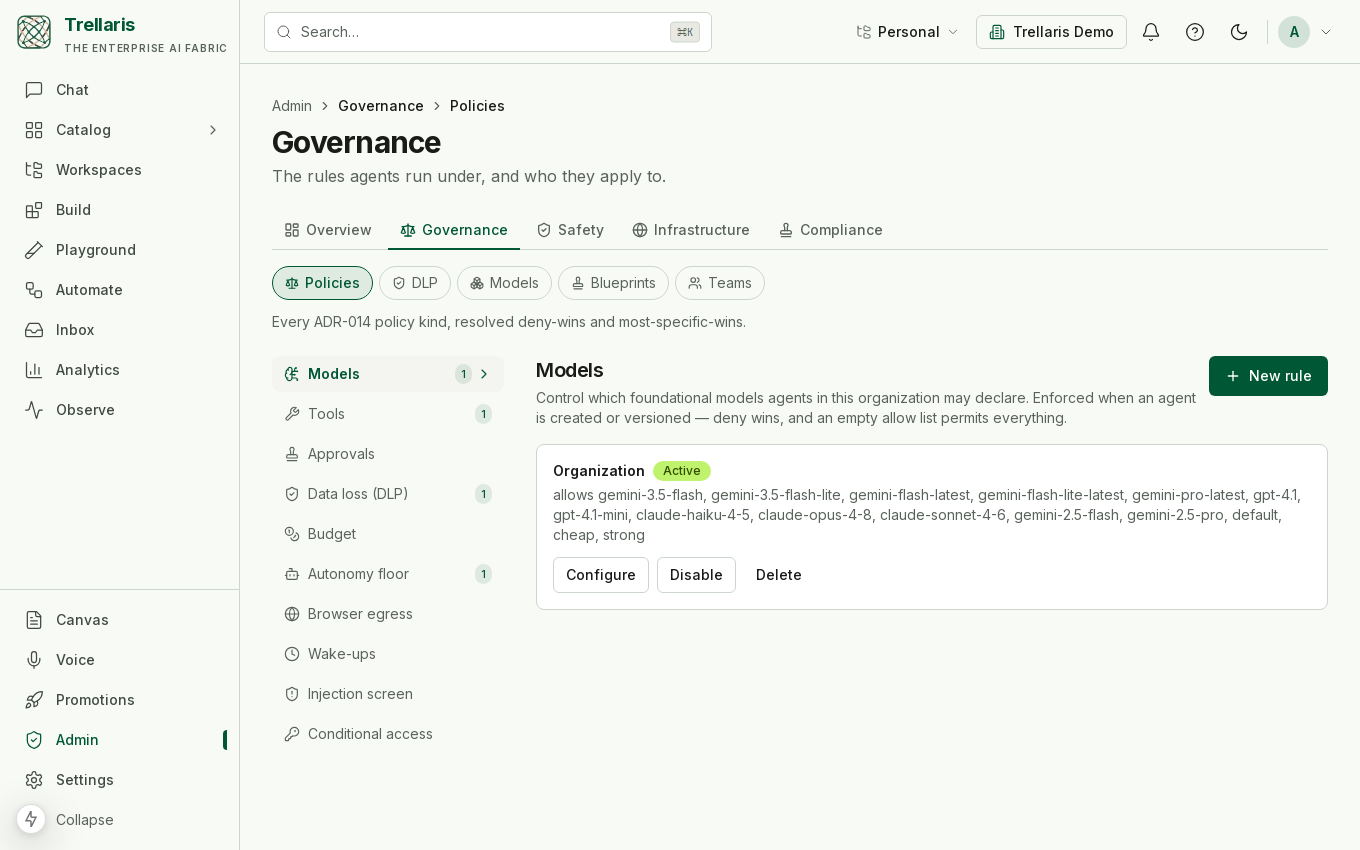Select the Governance tab

tap(454, 230)
